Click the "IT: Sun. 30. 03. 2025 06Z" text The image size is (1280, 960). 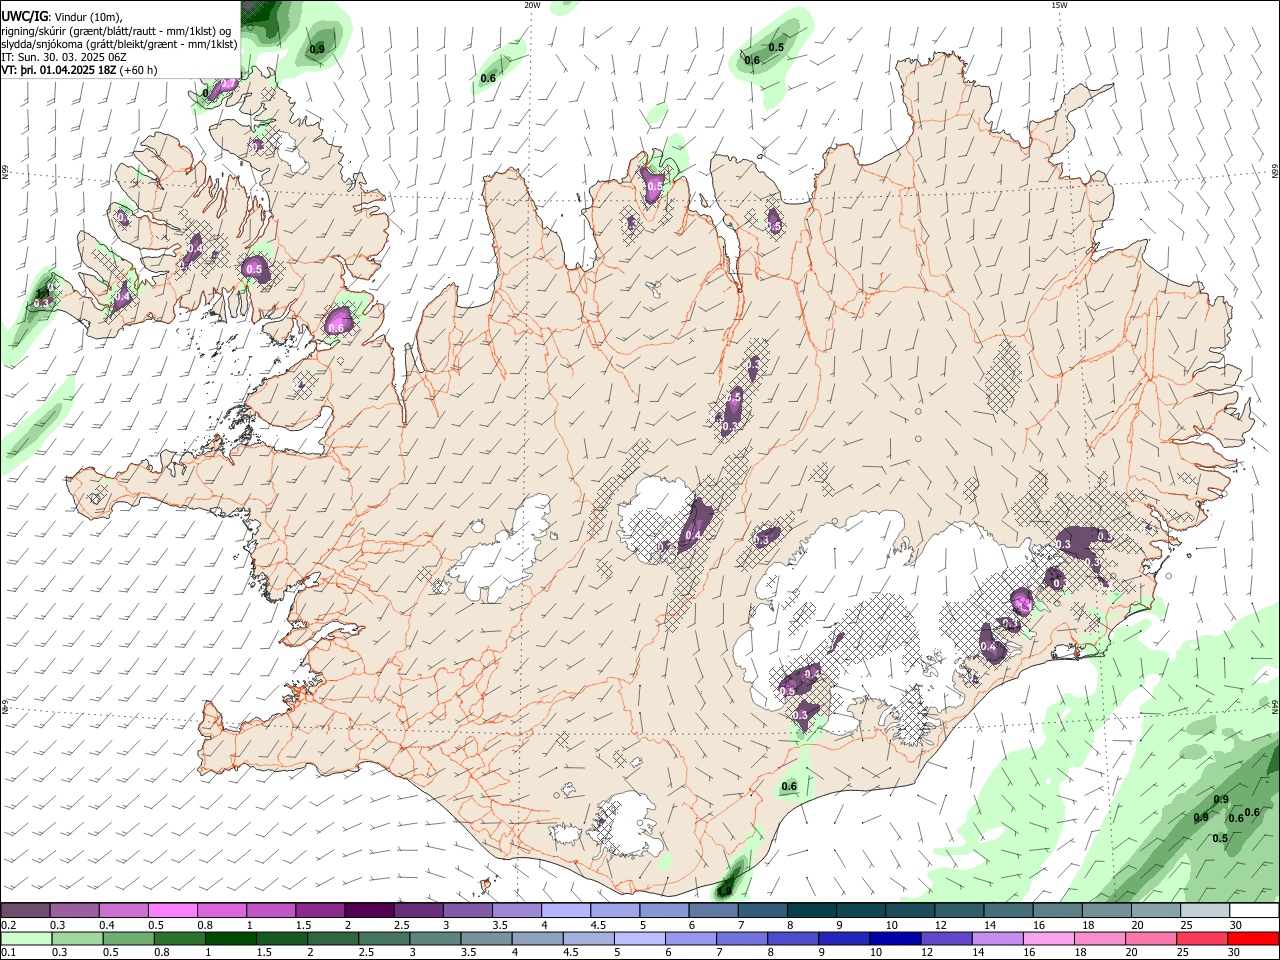tap(63, 57)
